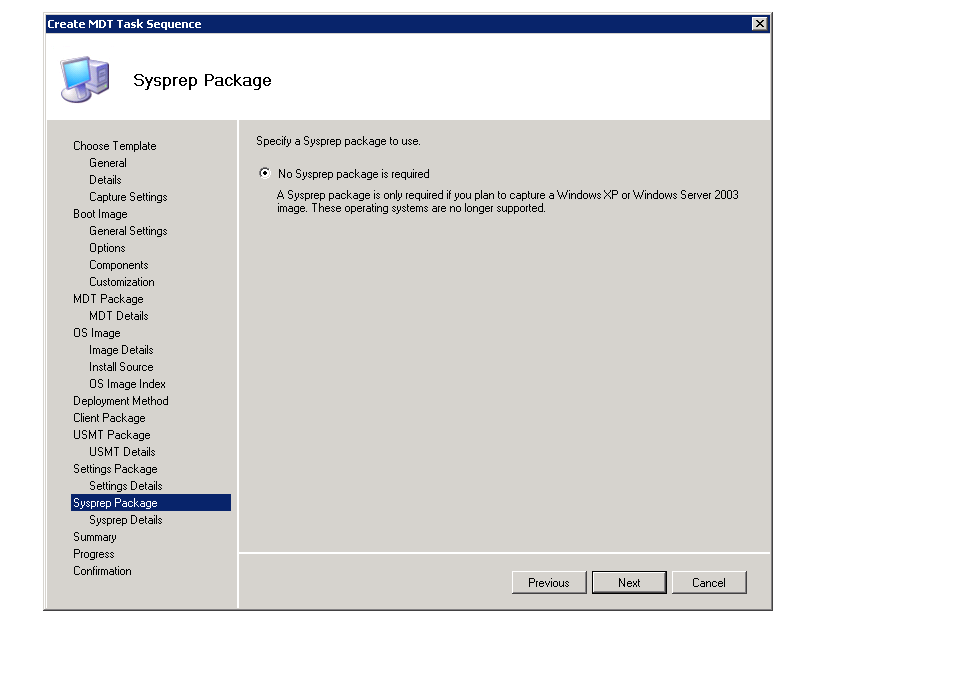Select Capture Settings in the sidebar

(x=128, y=197)
